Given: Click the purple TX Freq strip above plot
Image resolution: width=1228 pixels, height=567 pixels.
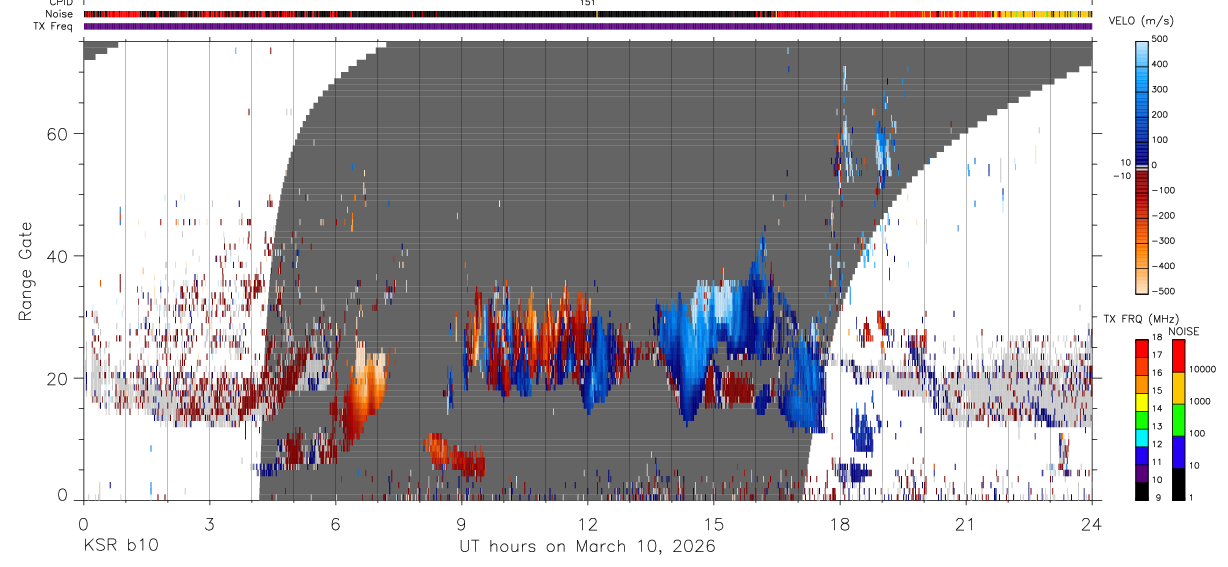Looking at the screenshot, I should tap(588, 26).
